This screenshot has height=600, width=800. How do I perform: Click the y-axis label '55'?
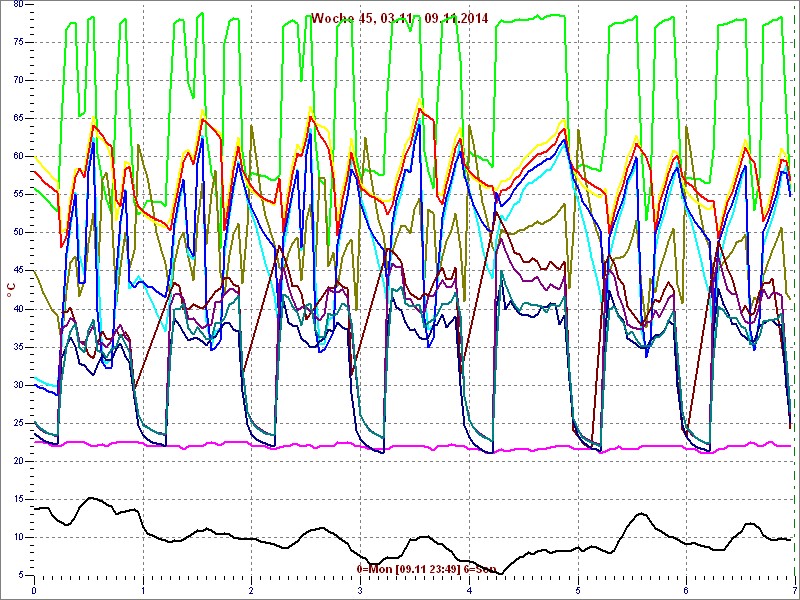coord(17,194)
